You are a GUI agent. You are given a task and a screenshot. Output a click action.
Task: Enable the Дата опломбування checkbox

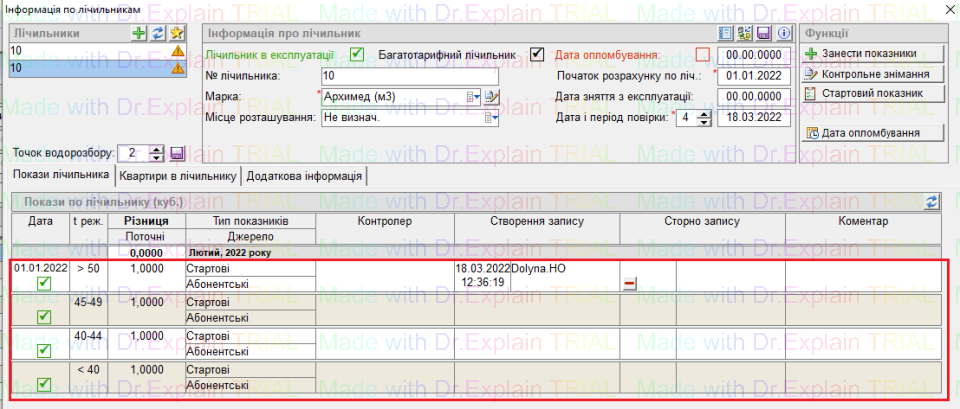pyautogui.click(x=702, y=54)
